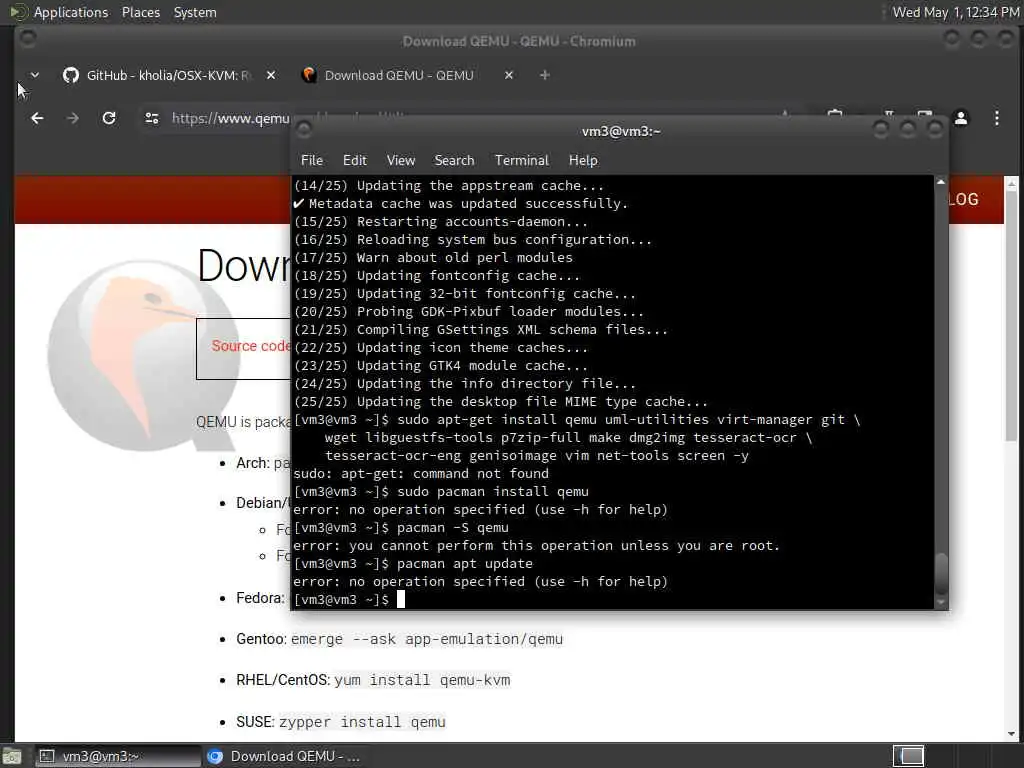Viewport: 1024px width, 768px height.
Task: Click GitHub octocat favicon on first tab
Action: click(71, 75)
